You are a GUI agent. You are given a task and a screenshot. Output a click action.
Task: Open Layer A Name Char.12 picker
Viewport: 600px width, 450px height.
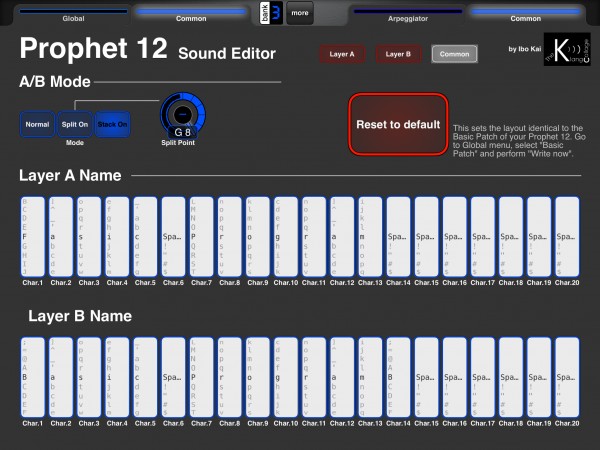pyautogui.click(x=342, y=237)
